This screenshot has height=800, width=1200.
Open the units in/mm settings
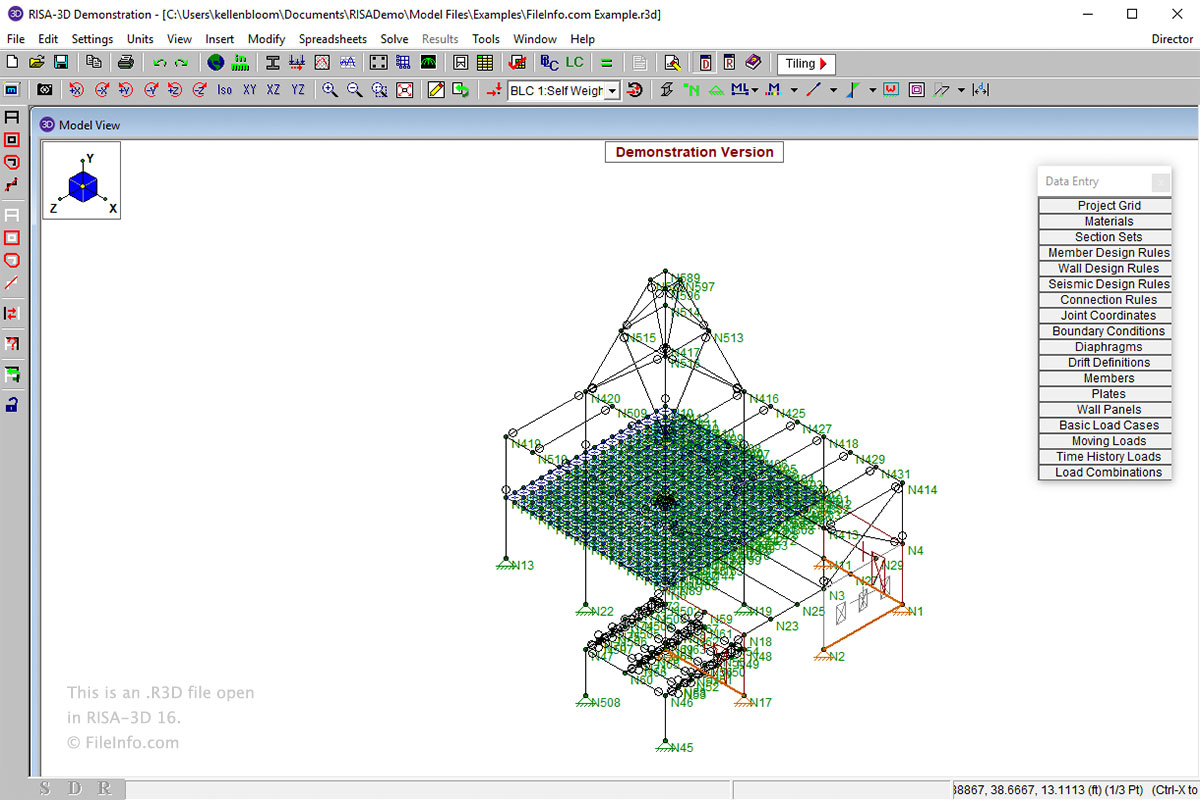pyautogui.click(x=240, y=63)
